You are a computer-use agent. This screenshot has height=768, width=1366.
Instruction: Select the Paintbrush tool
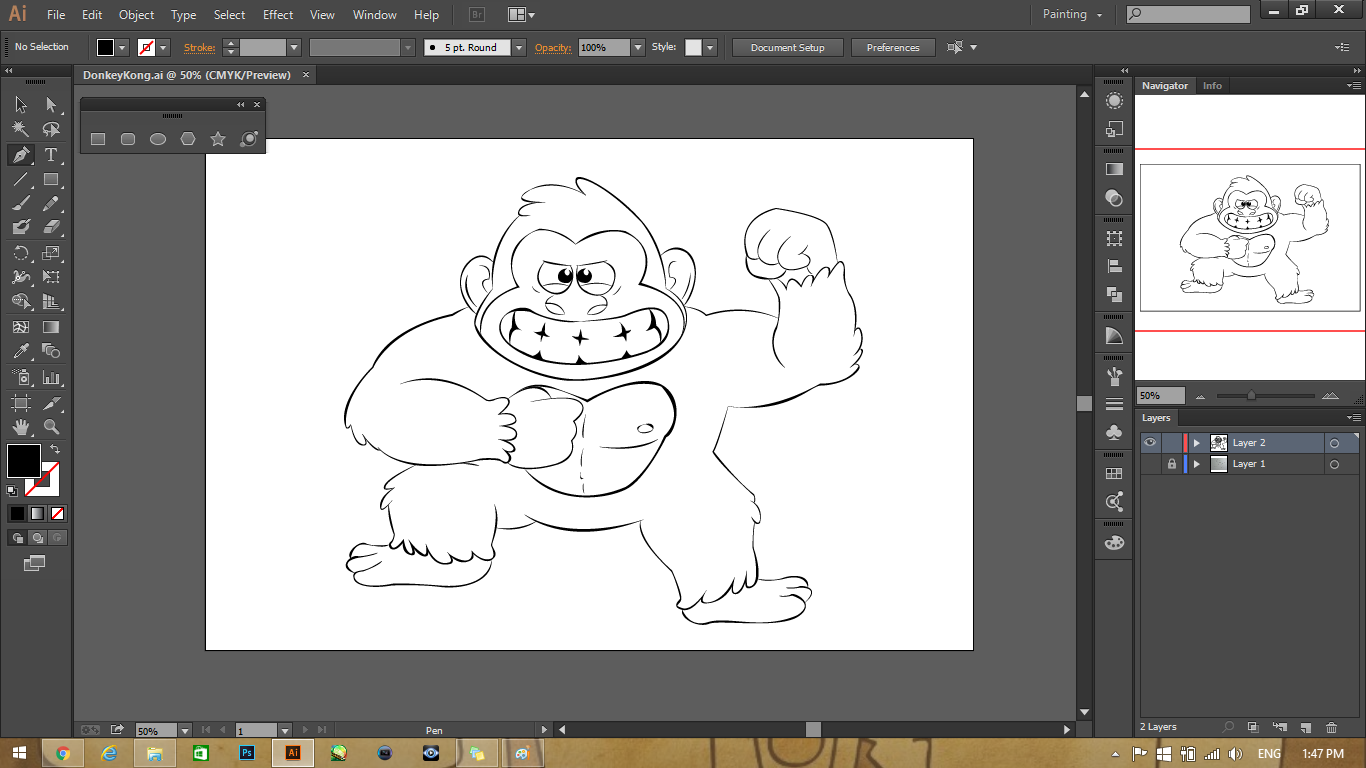[x=20, y=203]
